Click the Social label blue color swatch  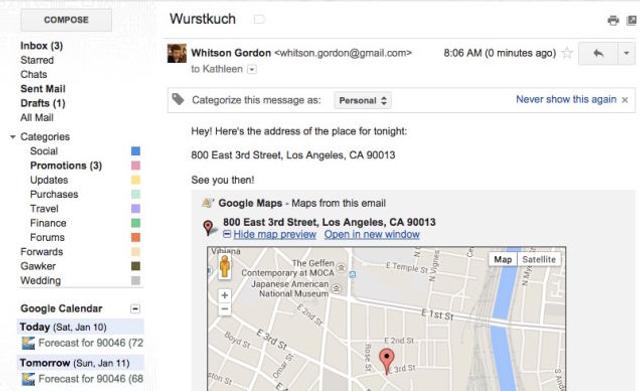[x=136, y=151]
